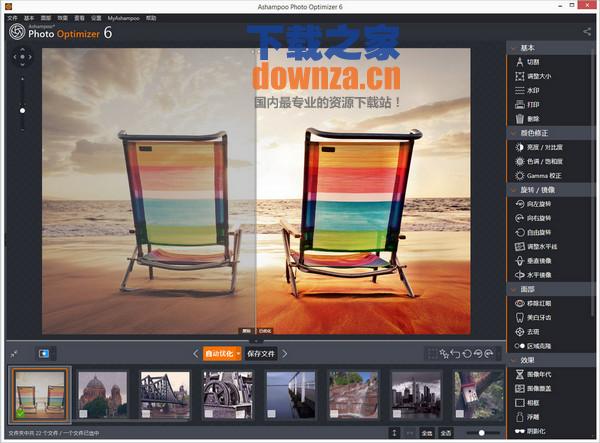Collapse the 基本 section header
The image size is (600, 443).
pyautogui.click(x=549, y=48)
